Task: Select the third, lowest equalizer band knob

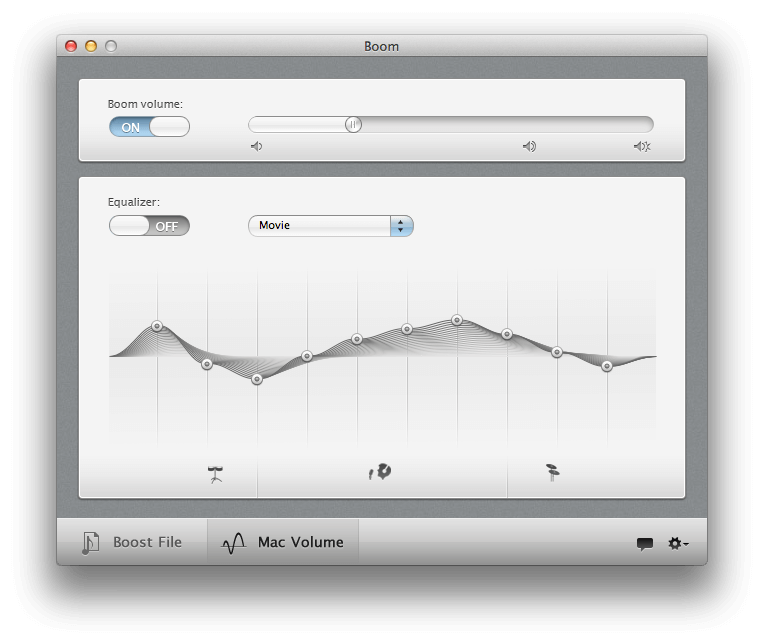Action: click(x=257, y=379)
